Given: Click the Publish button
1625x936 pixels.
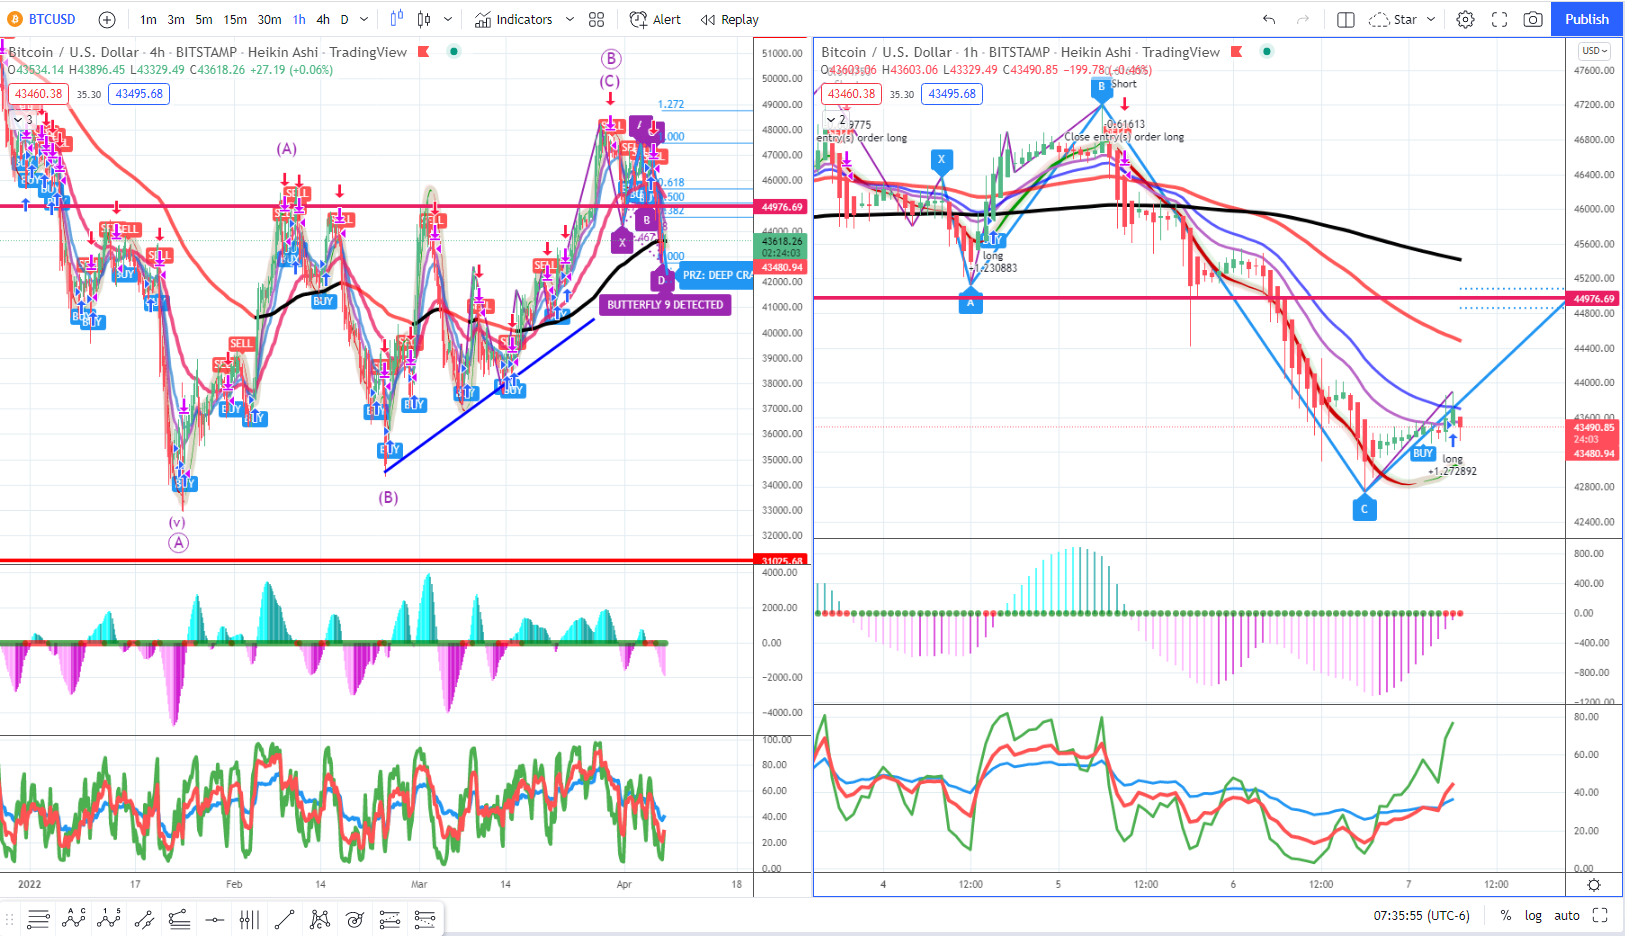Looking at the screenshot, I should click(x=1587, y=19).
